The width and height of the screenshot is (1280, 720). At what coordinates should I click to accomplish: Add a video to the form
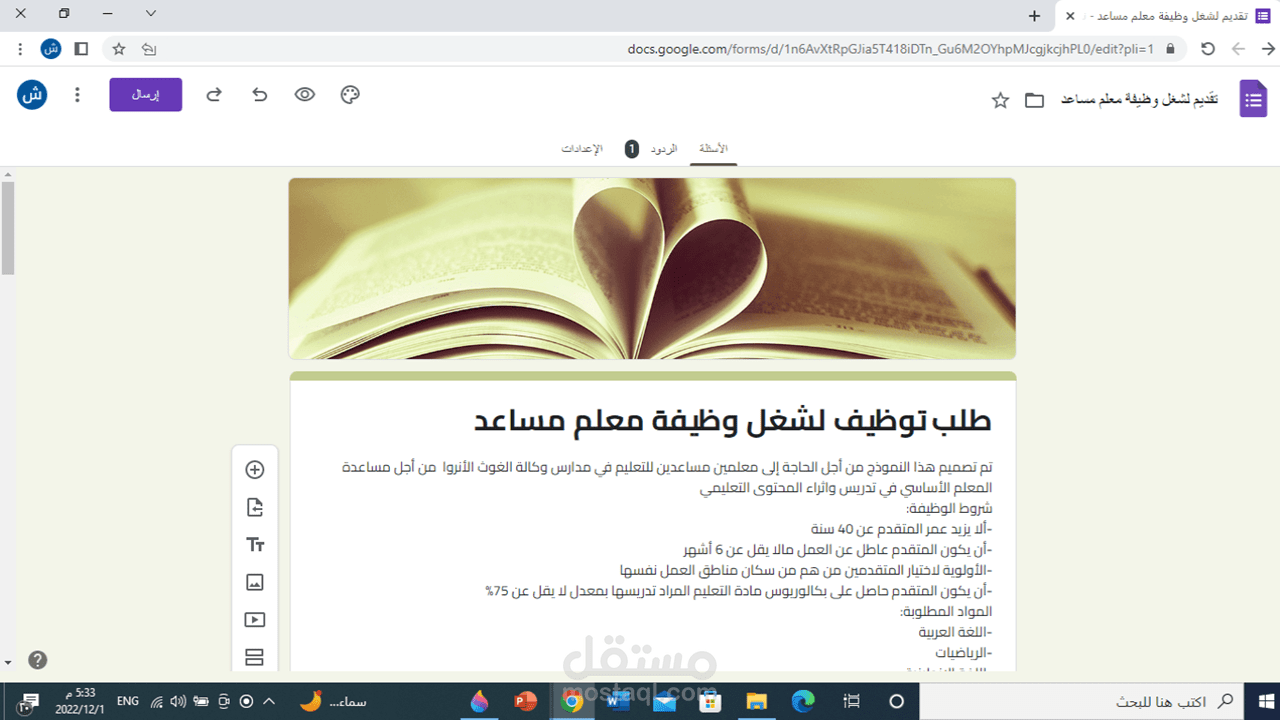click(255, 619)
